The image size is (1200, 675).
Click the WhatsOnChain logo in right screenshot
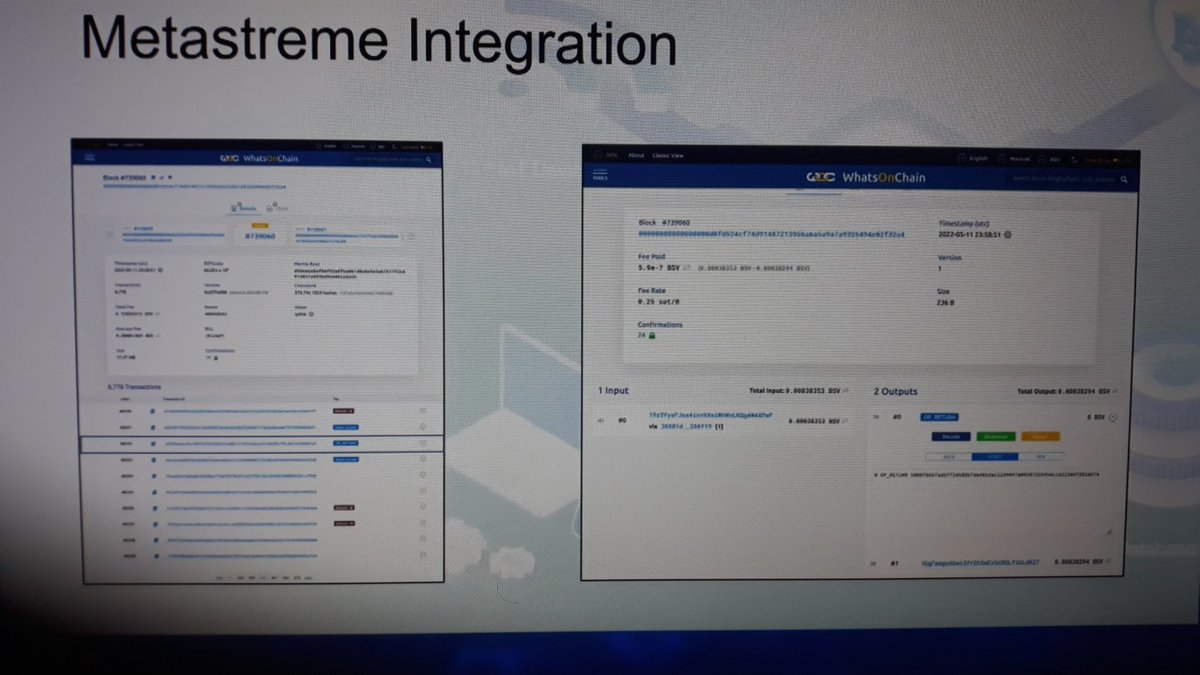click(866, 177)
